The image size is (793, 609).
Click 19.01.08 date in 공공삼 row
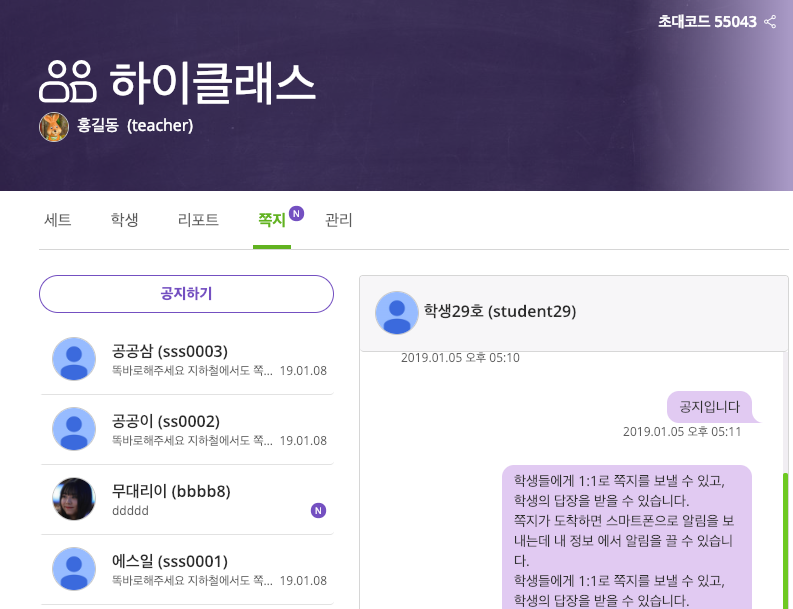click(303, 371)
